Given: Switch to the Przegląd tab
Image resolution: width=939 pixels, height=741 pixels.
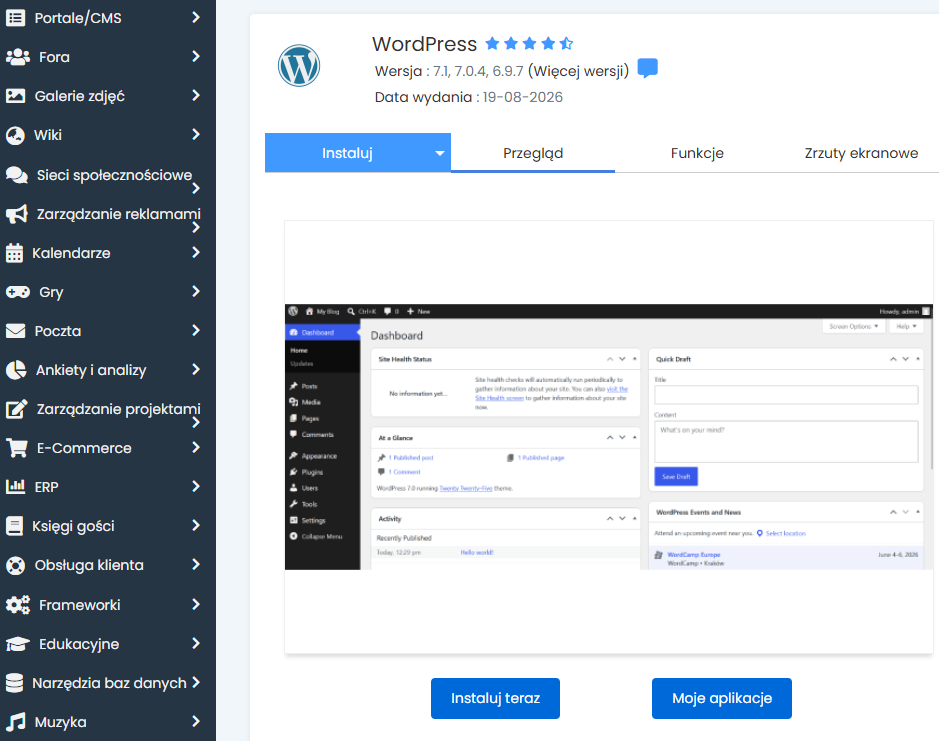Looking at the screenshot, I should (x=533, y=153).
